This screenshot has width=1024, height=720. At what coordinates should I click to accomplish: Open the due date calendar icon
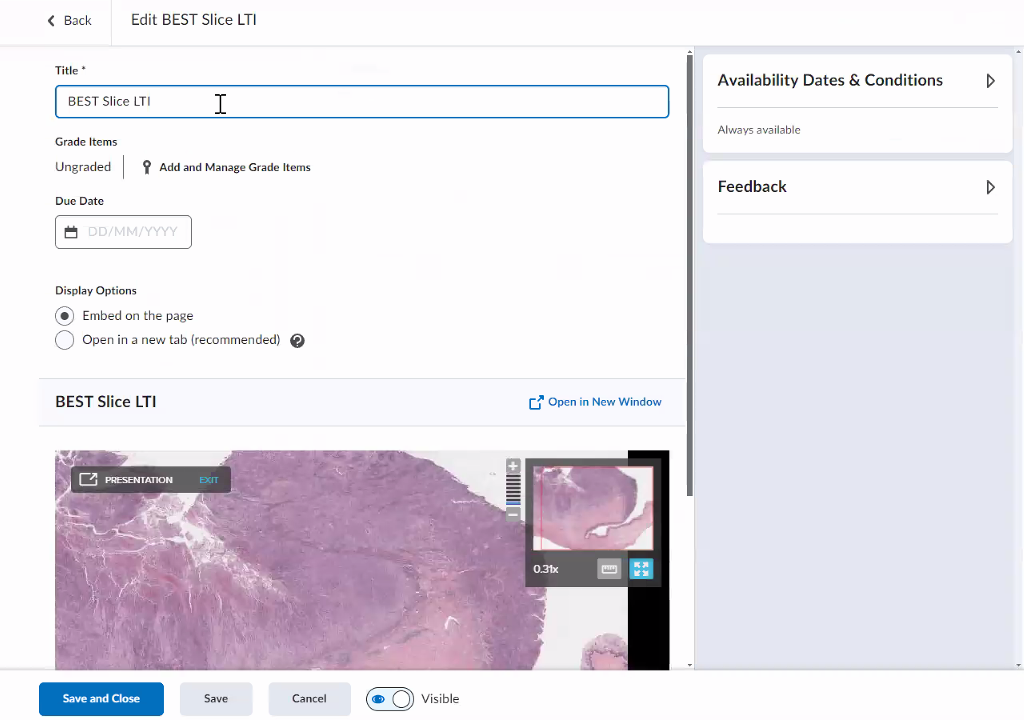pyautogui.click(x=71, y=232)
